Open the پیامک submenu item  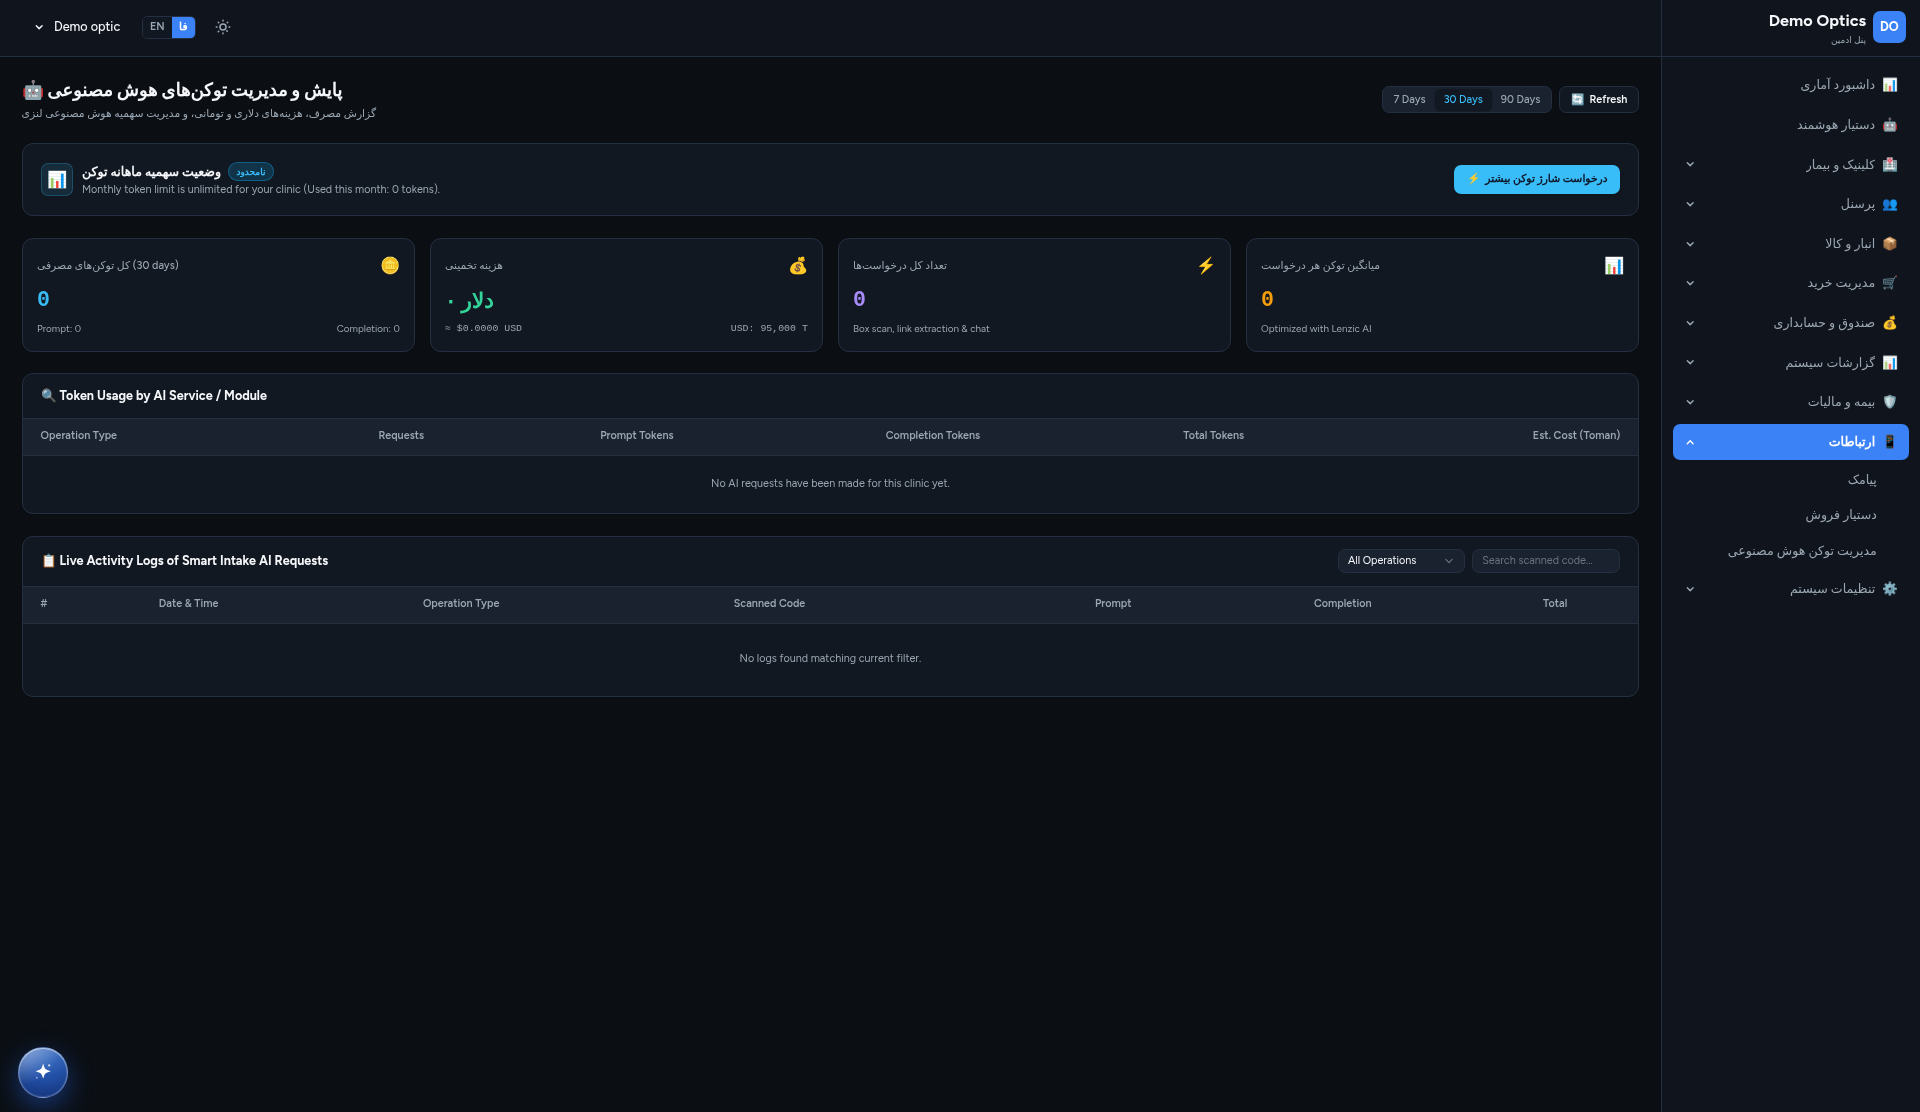point(1861,480)
